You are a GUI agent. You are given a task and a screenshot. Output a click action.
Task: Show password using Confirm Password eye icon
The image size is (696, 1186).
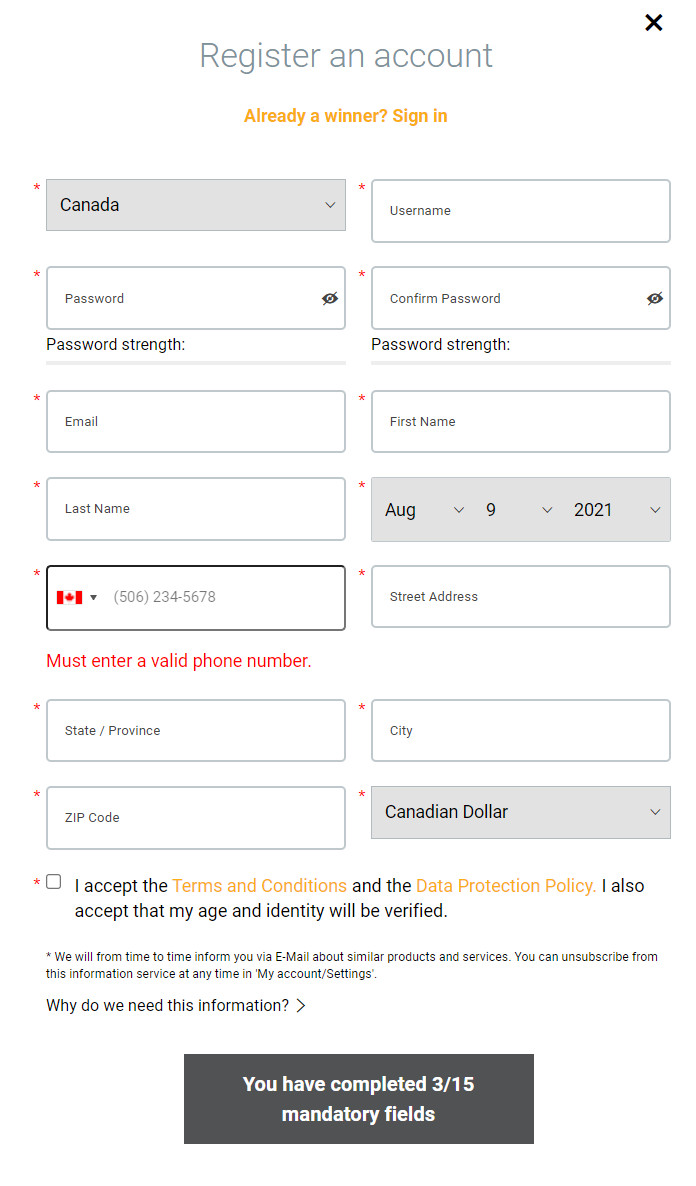point(655,299)
